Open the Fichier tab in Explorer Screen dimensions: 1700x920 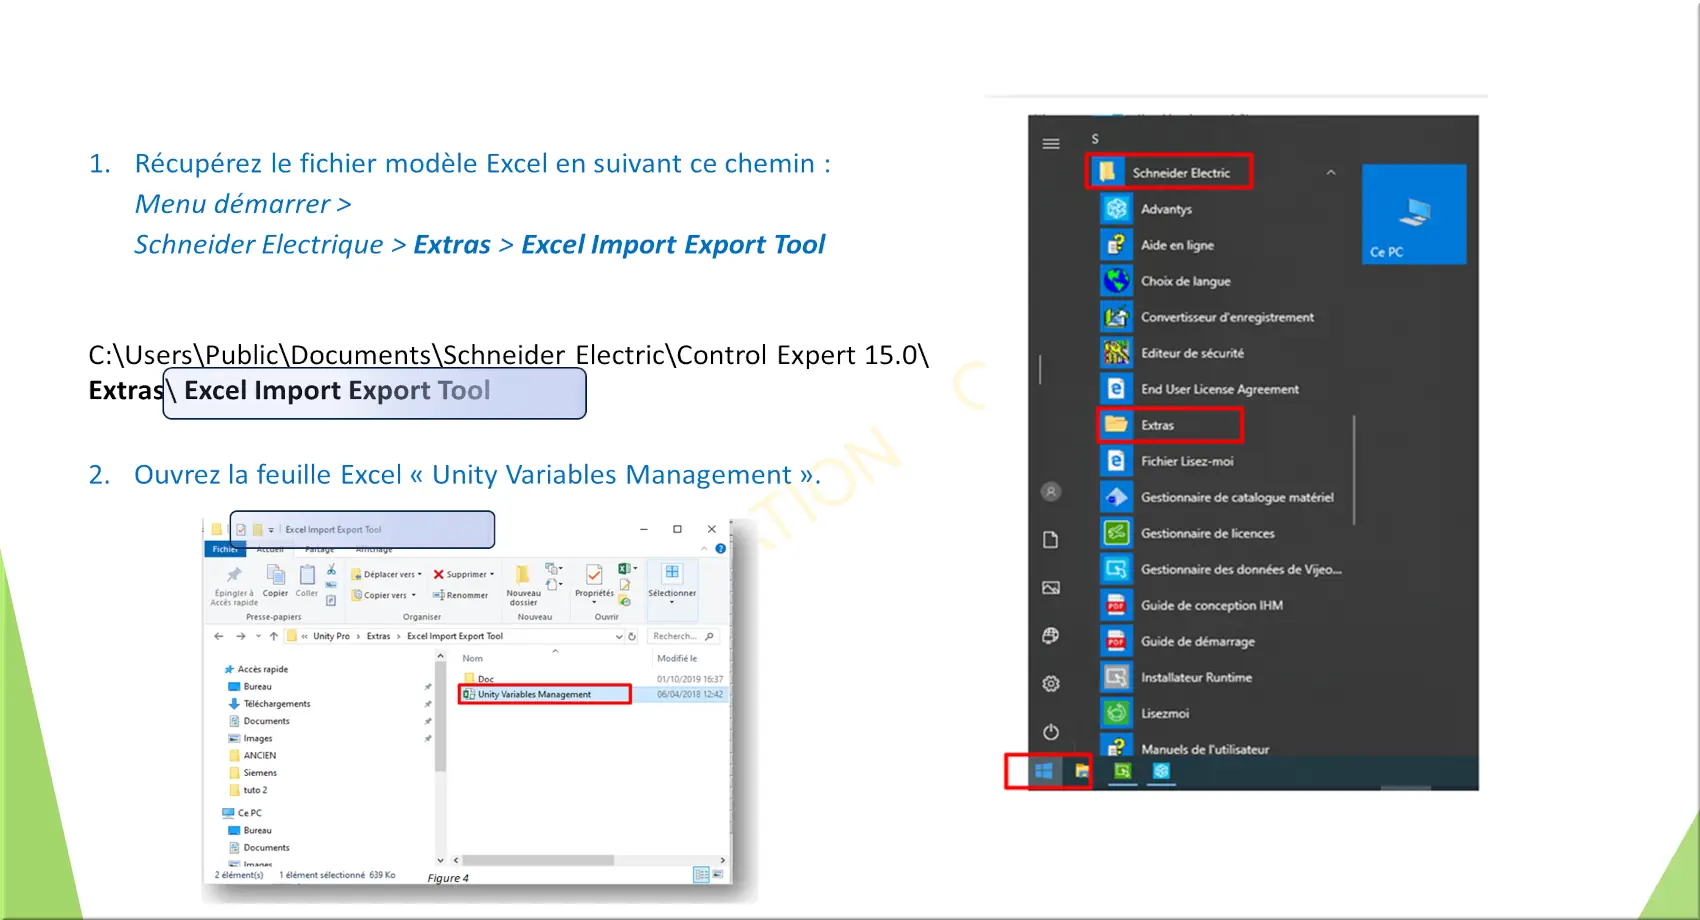pyautogui.click(x=225, y=549)
